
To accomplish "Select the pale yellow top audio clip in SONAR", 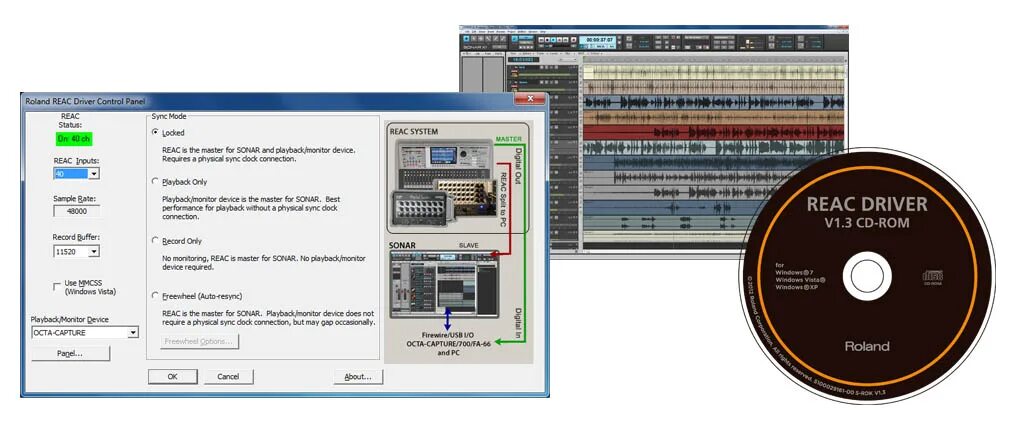I will [x=714, y=72].
